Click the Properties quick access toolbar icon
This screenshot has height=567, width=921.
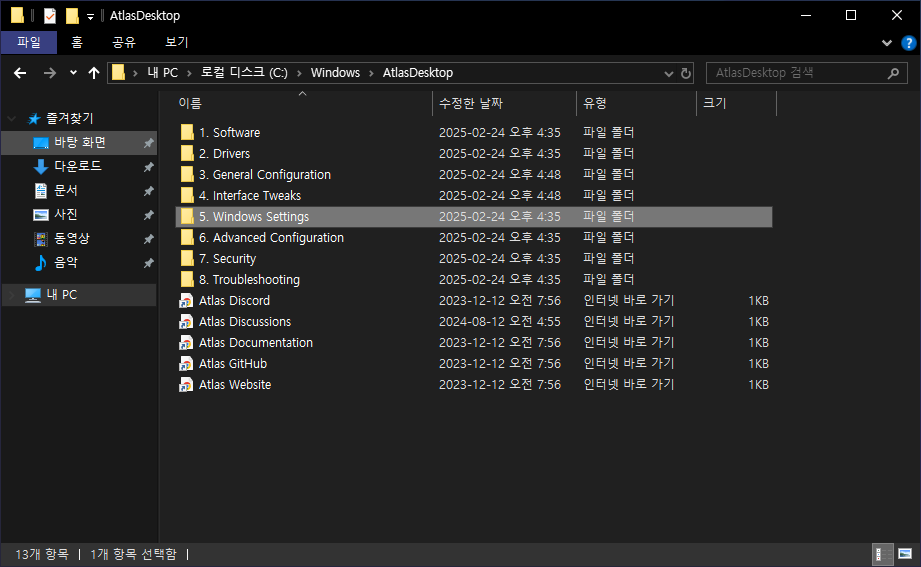[50, 16]
